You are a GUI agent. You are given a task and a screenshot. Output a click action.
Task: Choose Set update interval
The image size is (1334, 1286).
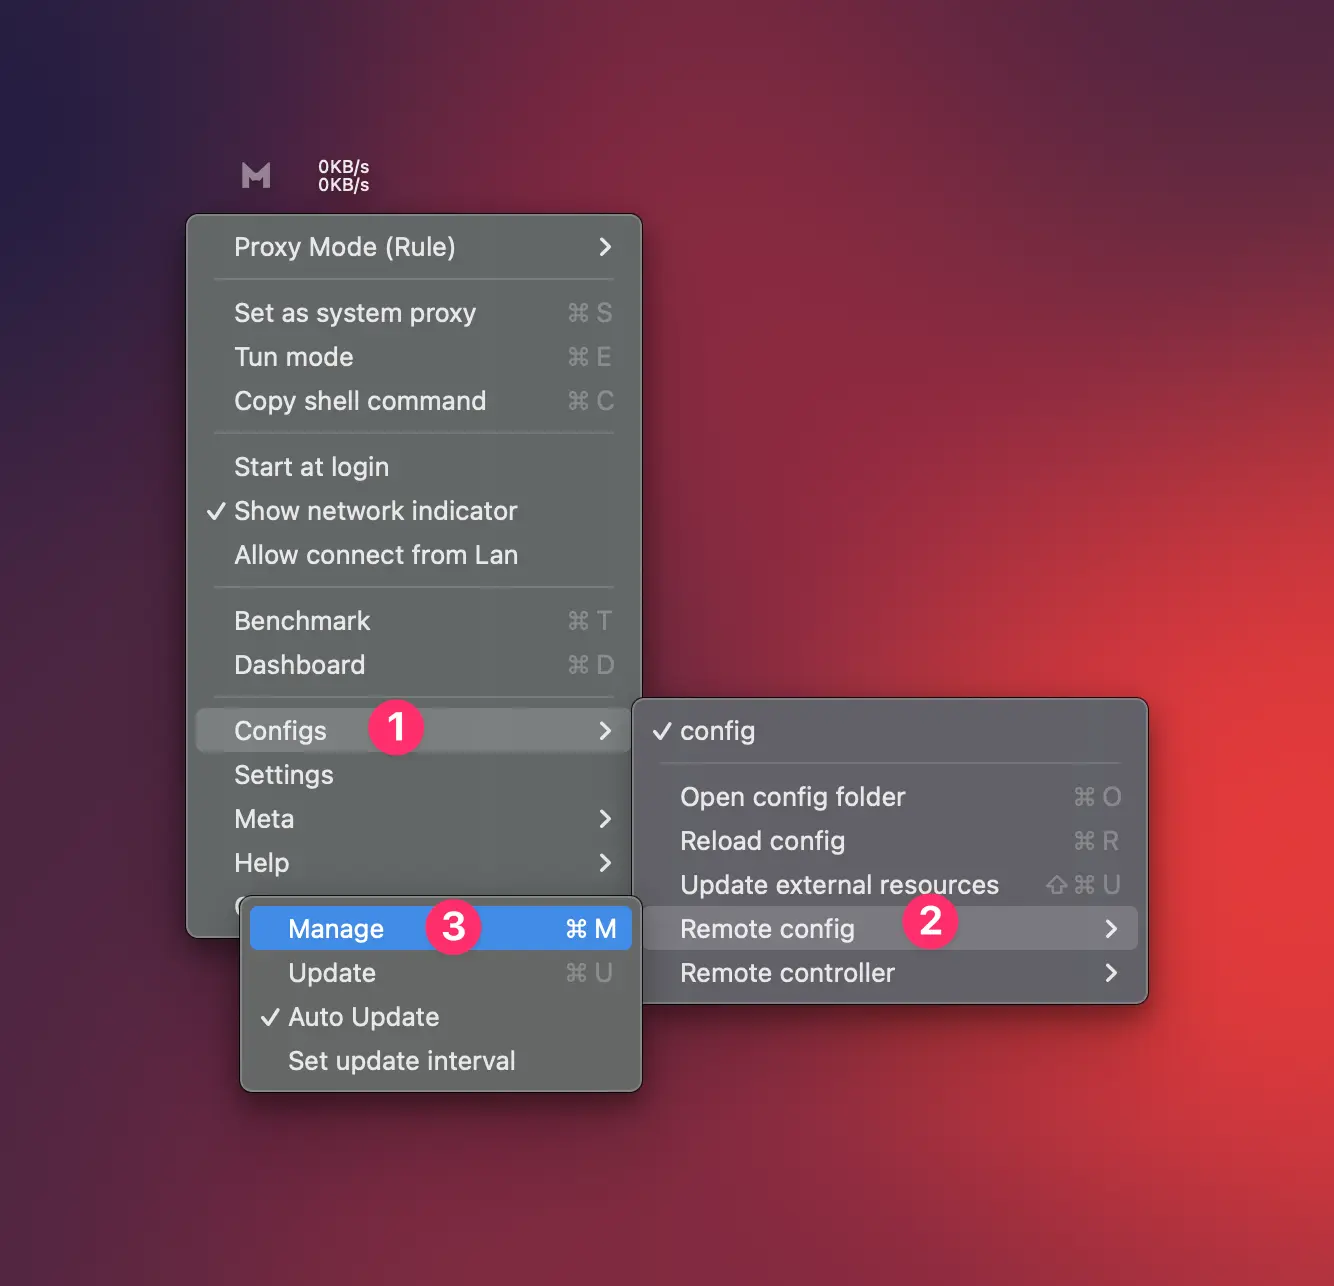[x=401, y=1061]
